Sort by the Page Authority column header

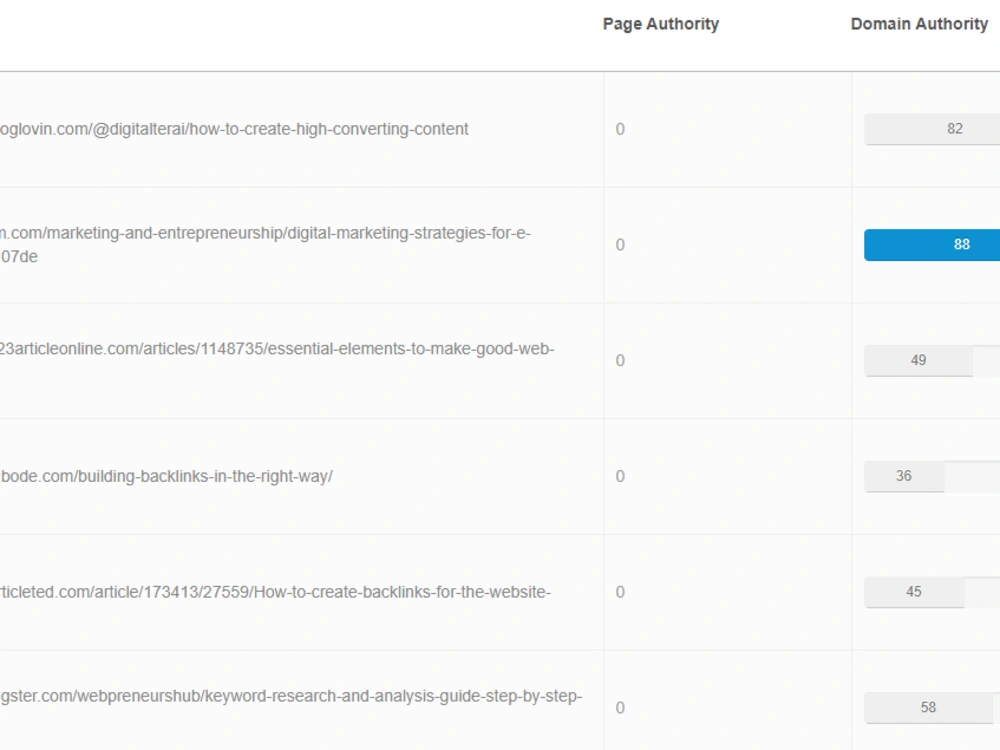coord(661,24)
